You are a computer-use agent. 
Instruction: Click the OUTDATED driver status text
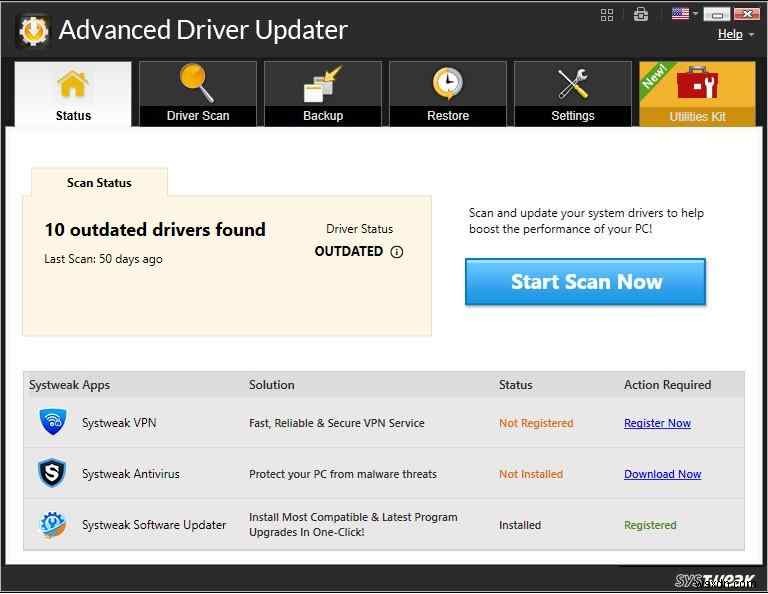pyautogui.click(x=349, y=251)
